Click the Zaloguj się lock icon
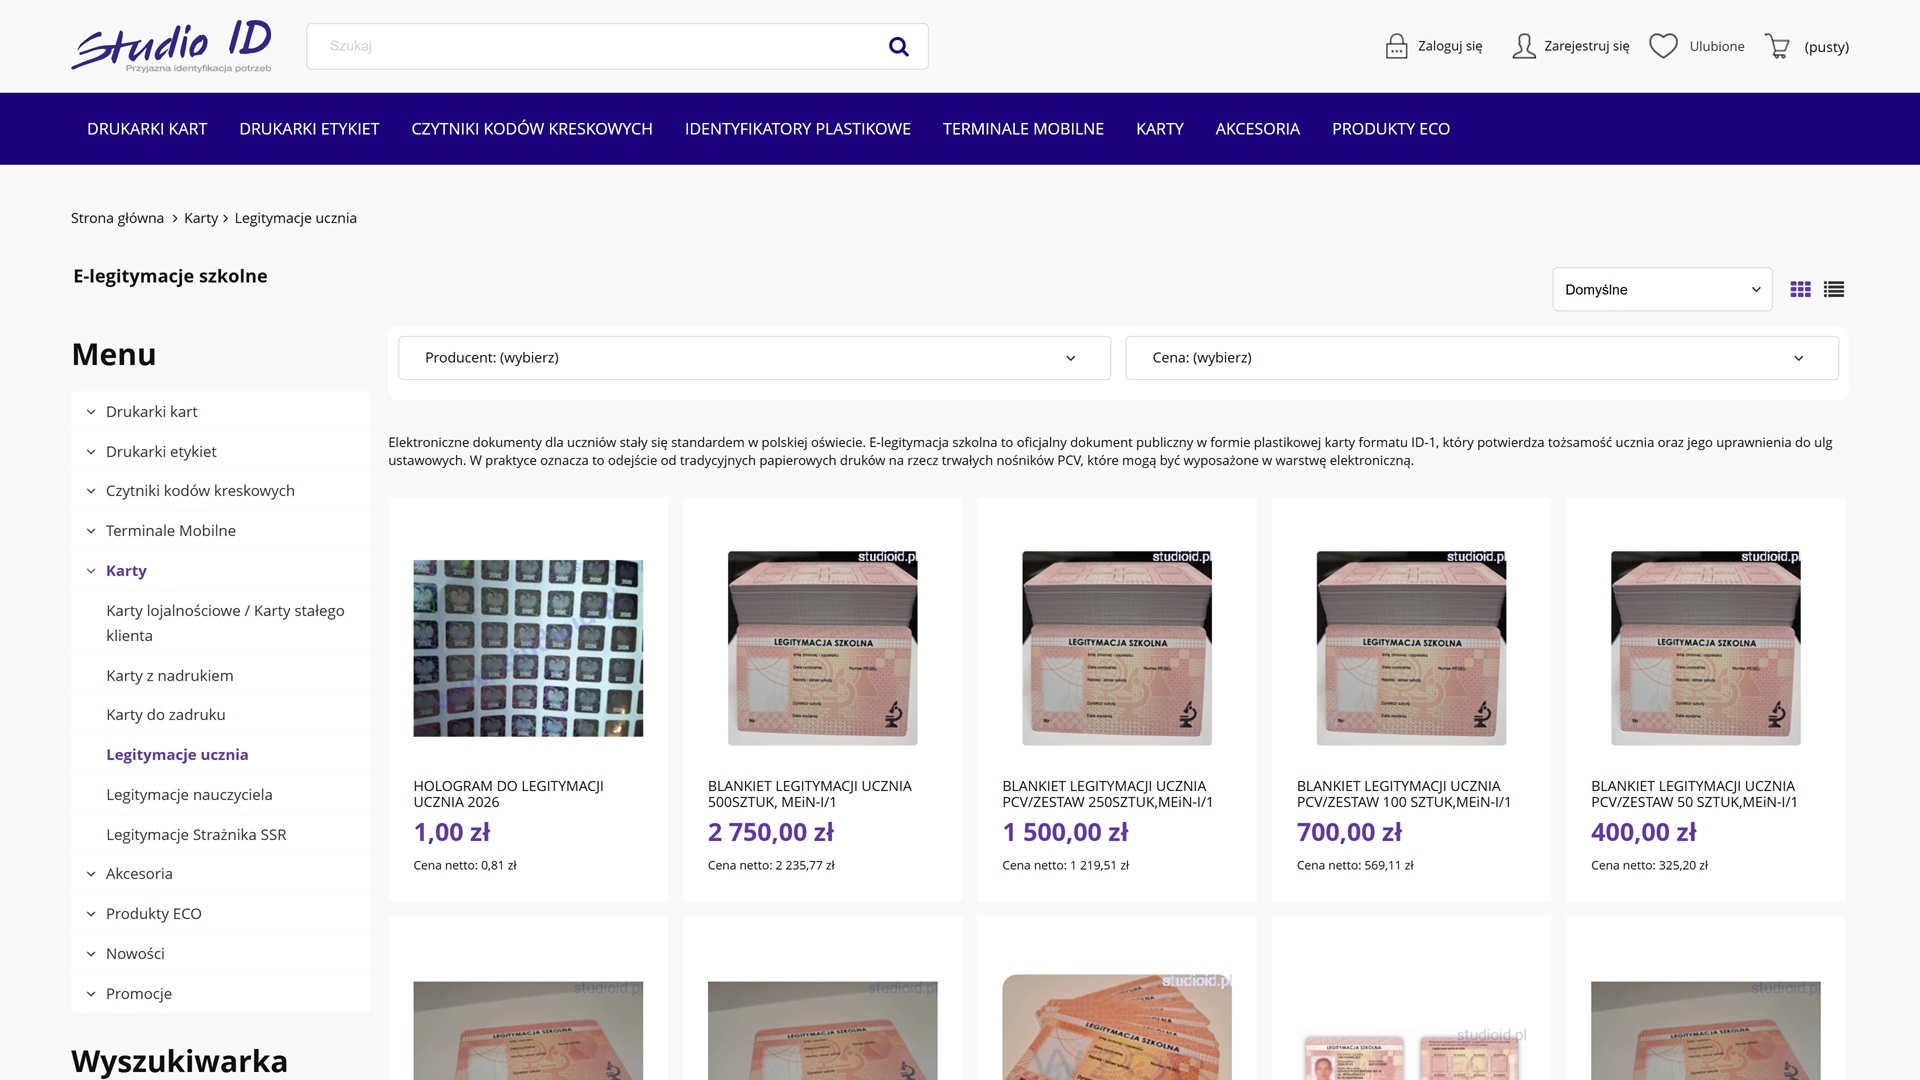Viewport: 1920px width, 1080px height. click(x=1396, y=46)
